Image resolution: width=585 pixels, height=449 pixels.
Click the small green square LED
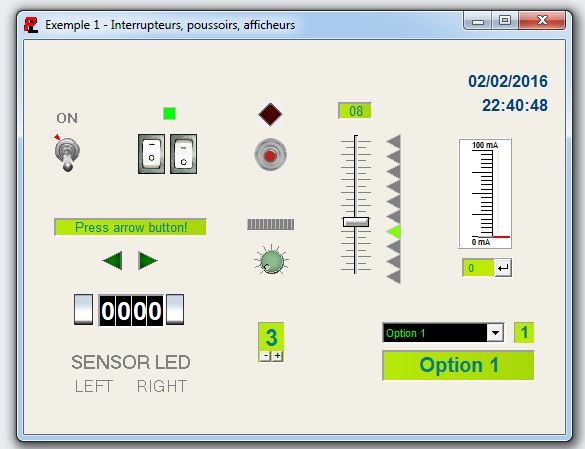click(169, 113)
